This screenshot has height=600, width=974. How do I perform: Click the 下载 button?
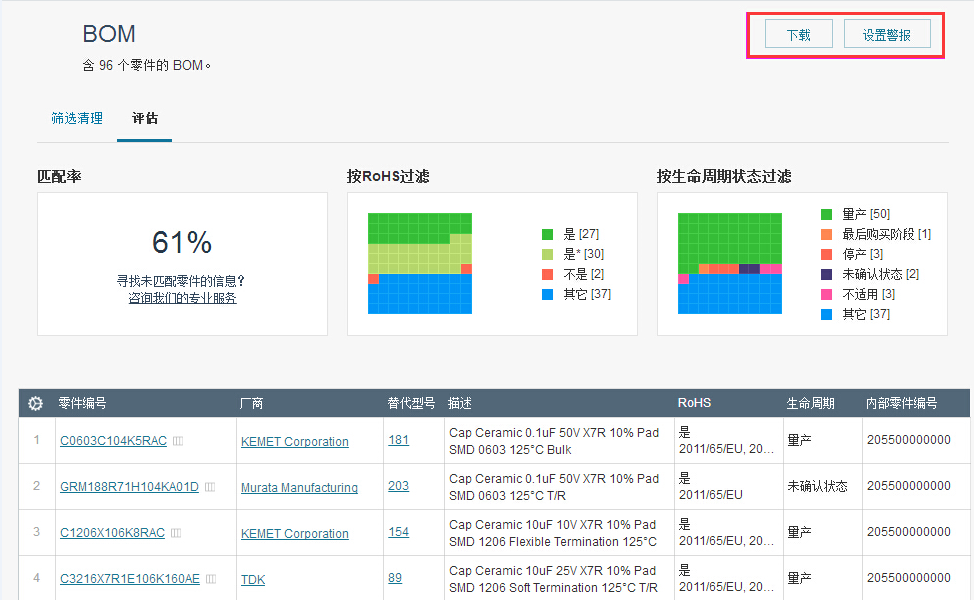[x=799, y=34]
